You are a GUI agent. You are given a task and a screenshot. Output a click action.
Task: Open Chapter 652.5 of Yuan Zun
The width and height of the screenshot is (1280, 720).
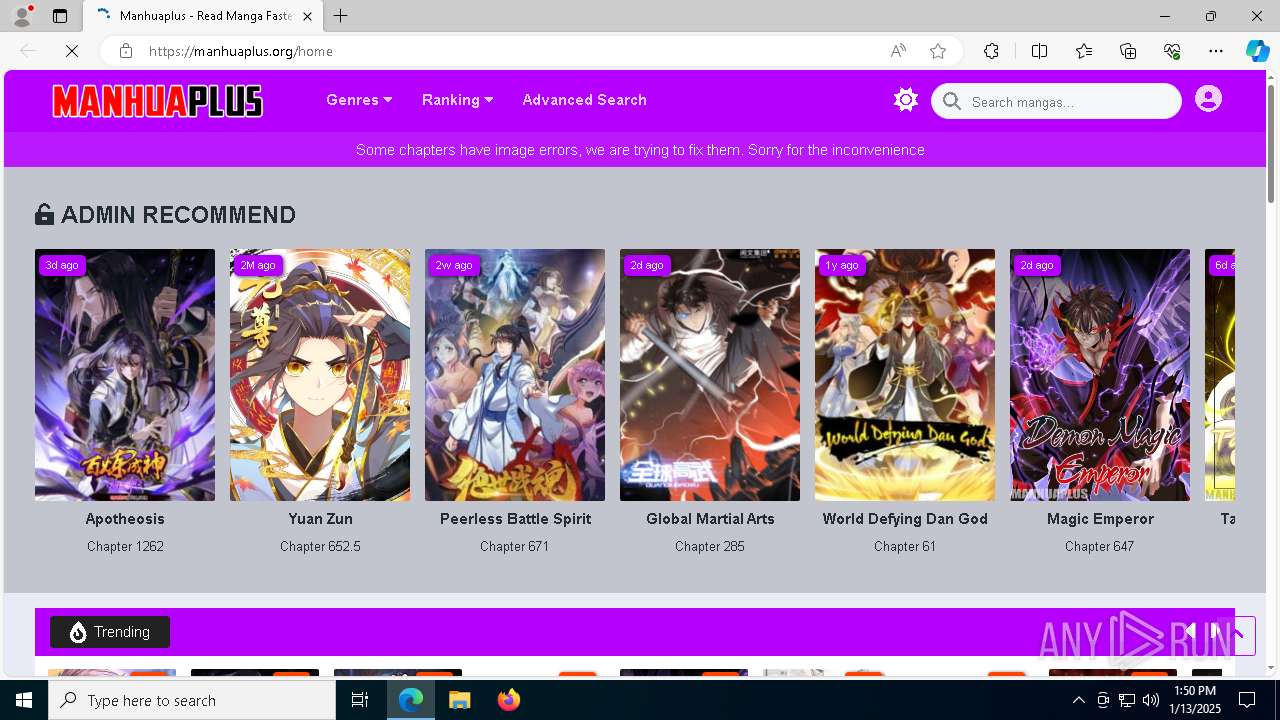(x=320, y=546)
